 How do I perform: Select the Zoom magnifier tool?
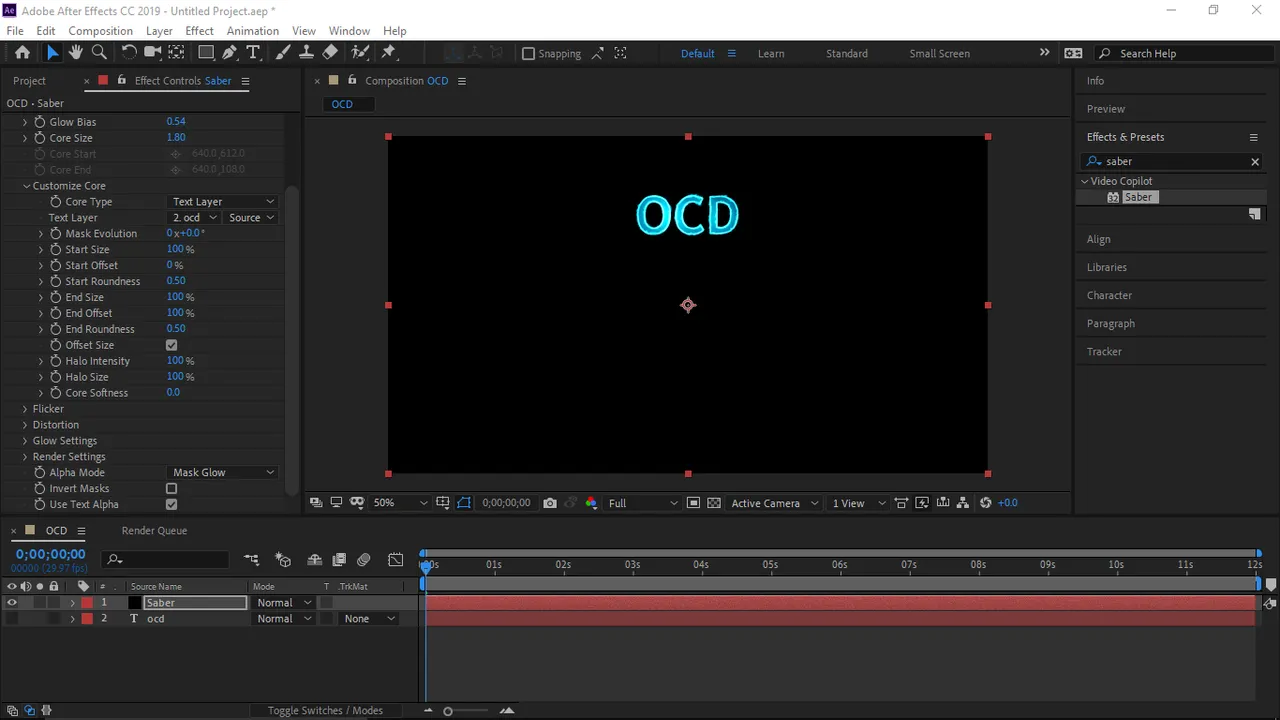[99, 53]
